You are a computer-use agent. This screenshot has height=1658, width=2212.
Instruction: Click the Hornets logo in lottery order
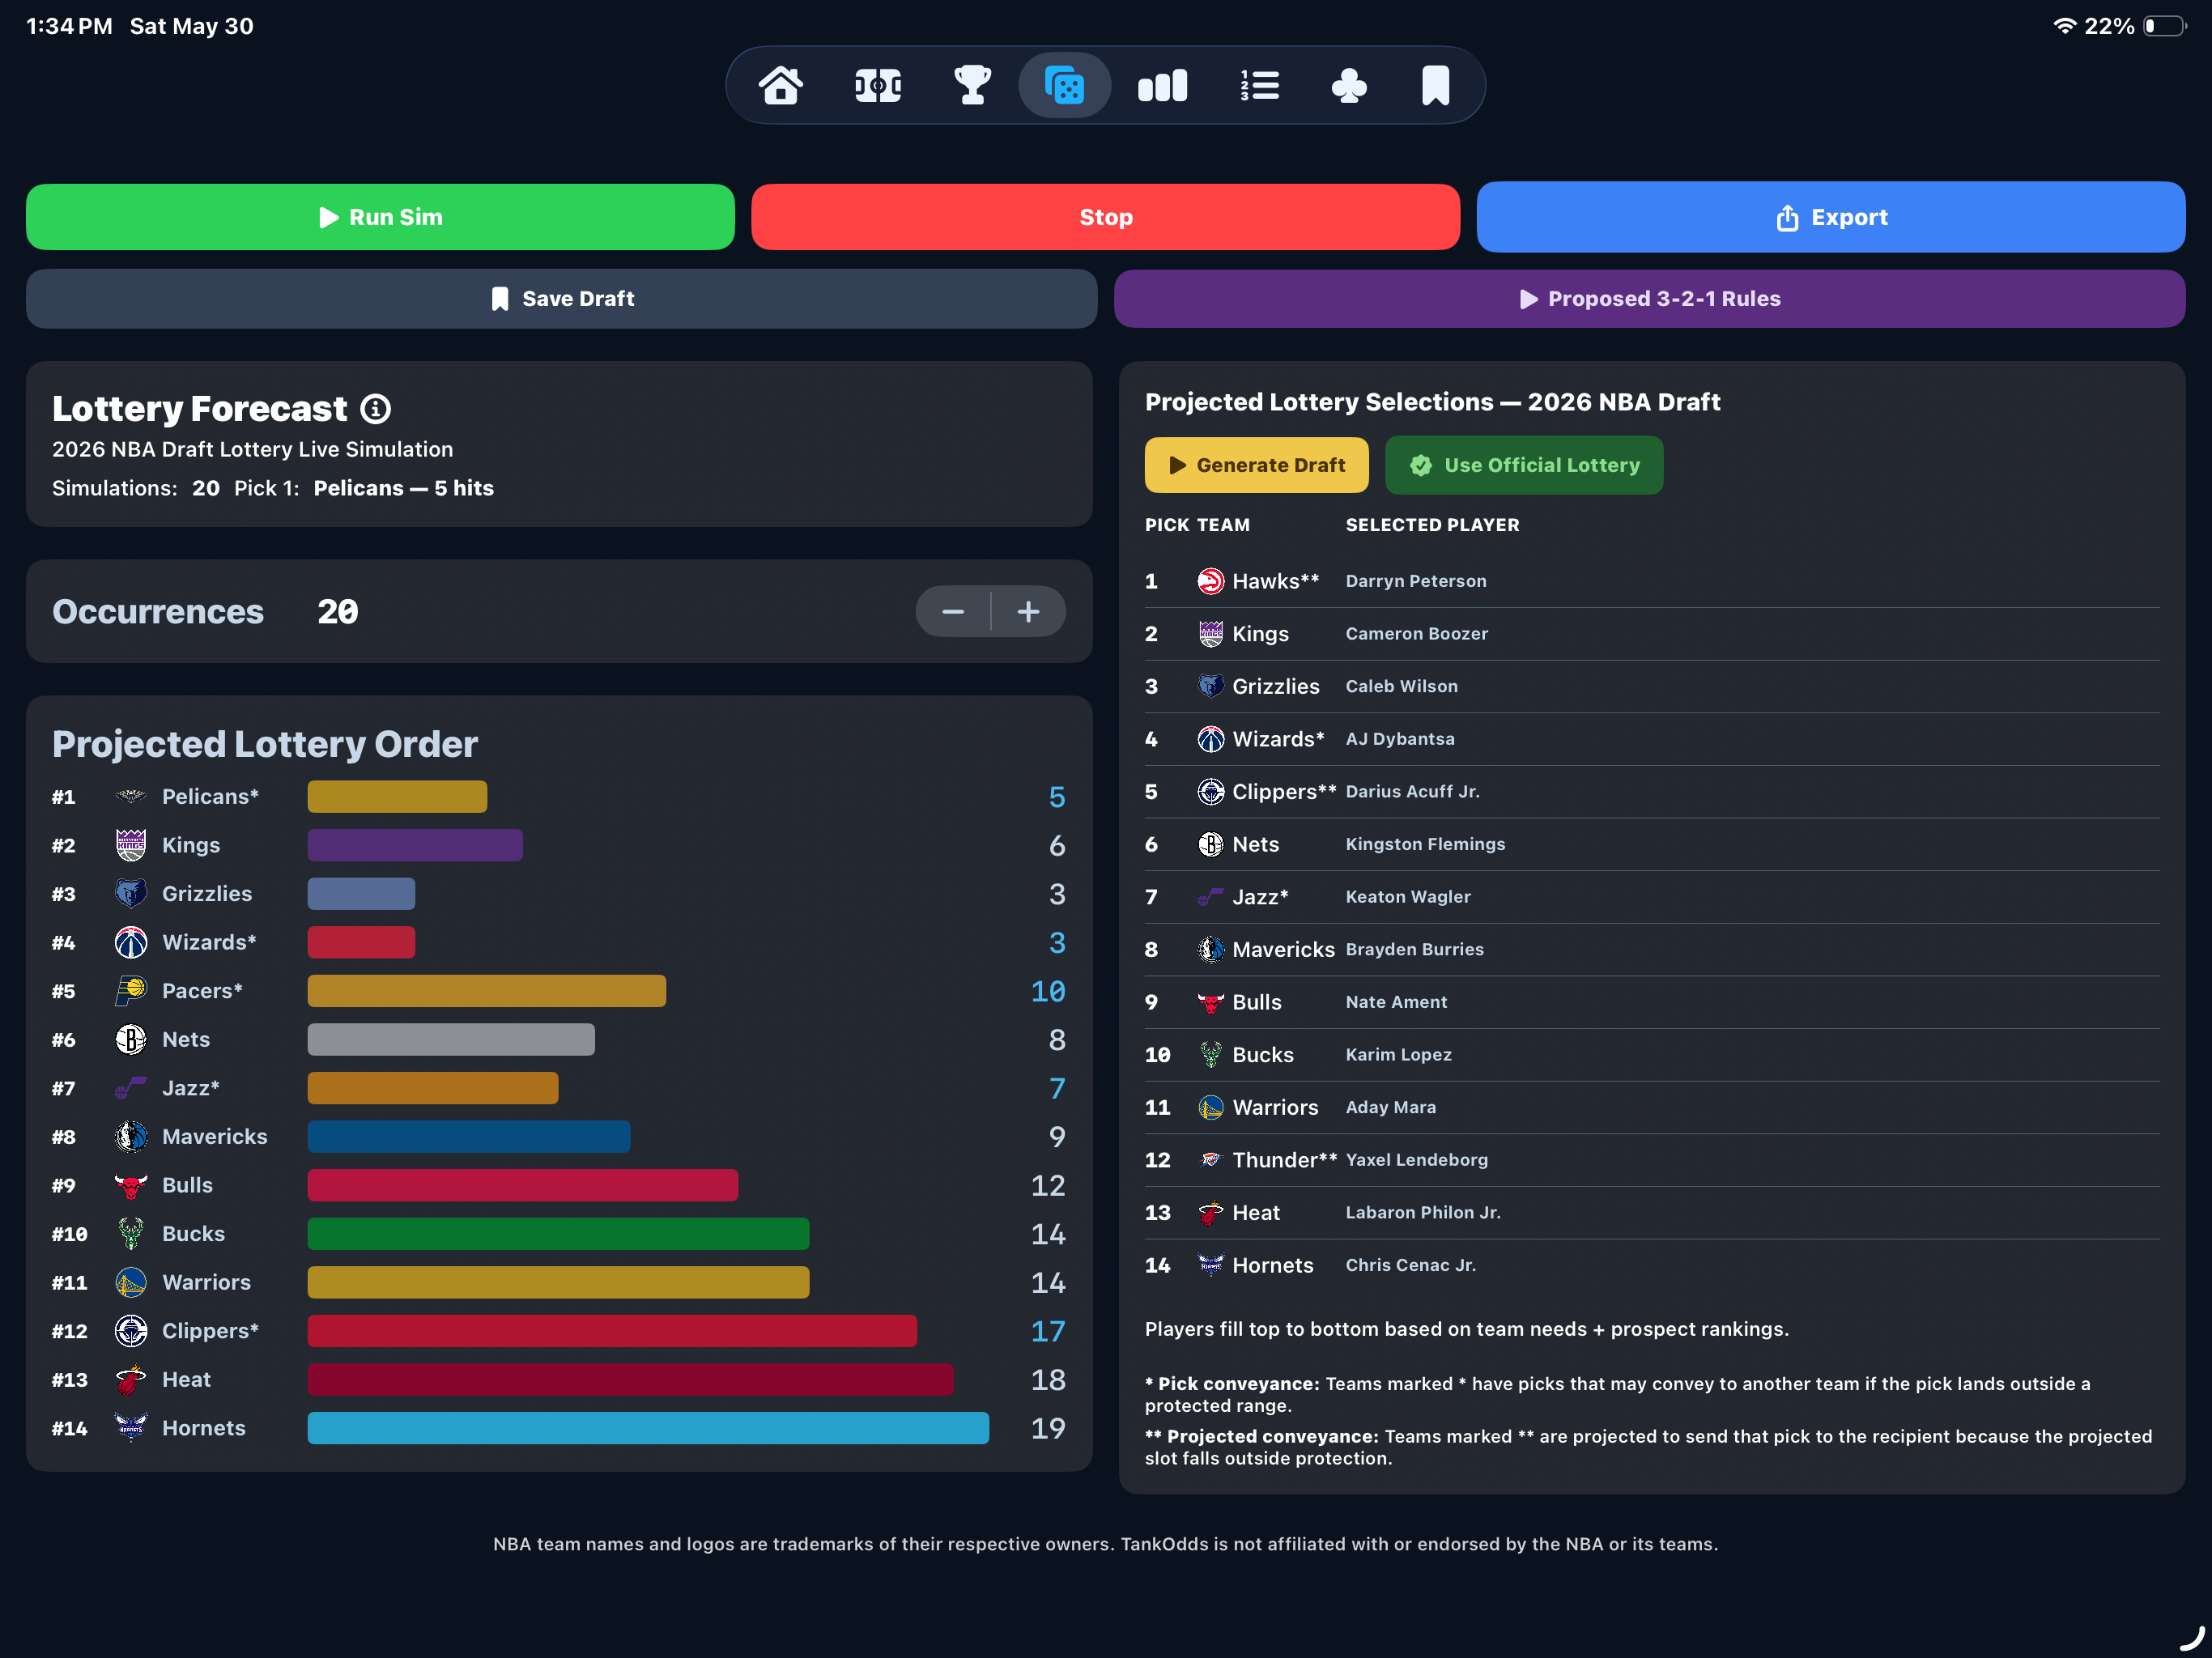pyautogui.click(x=131, y=1427)
